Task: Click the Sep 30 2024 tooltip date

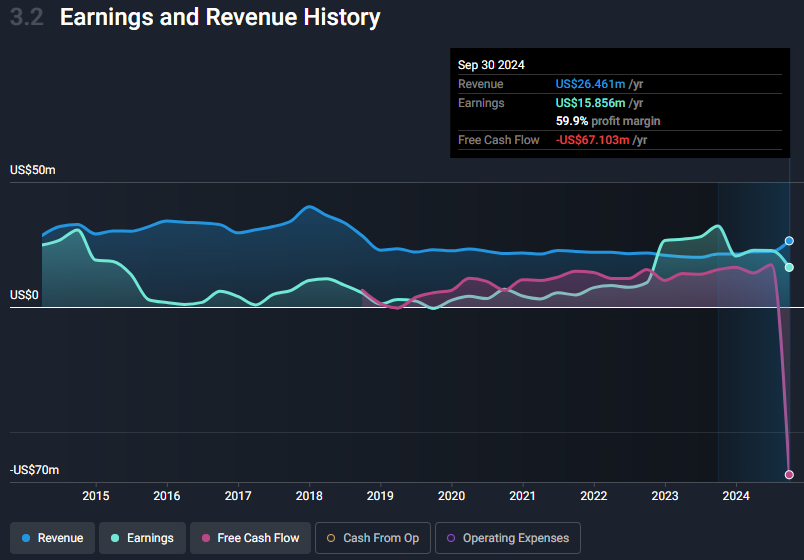Action: tap(491, 65)
